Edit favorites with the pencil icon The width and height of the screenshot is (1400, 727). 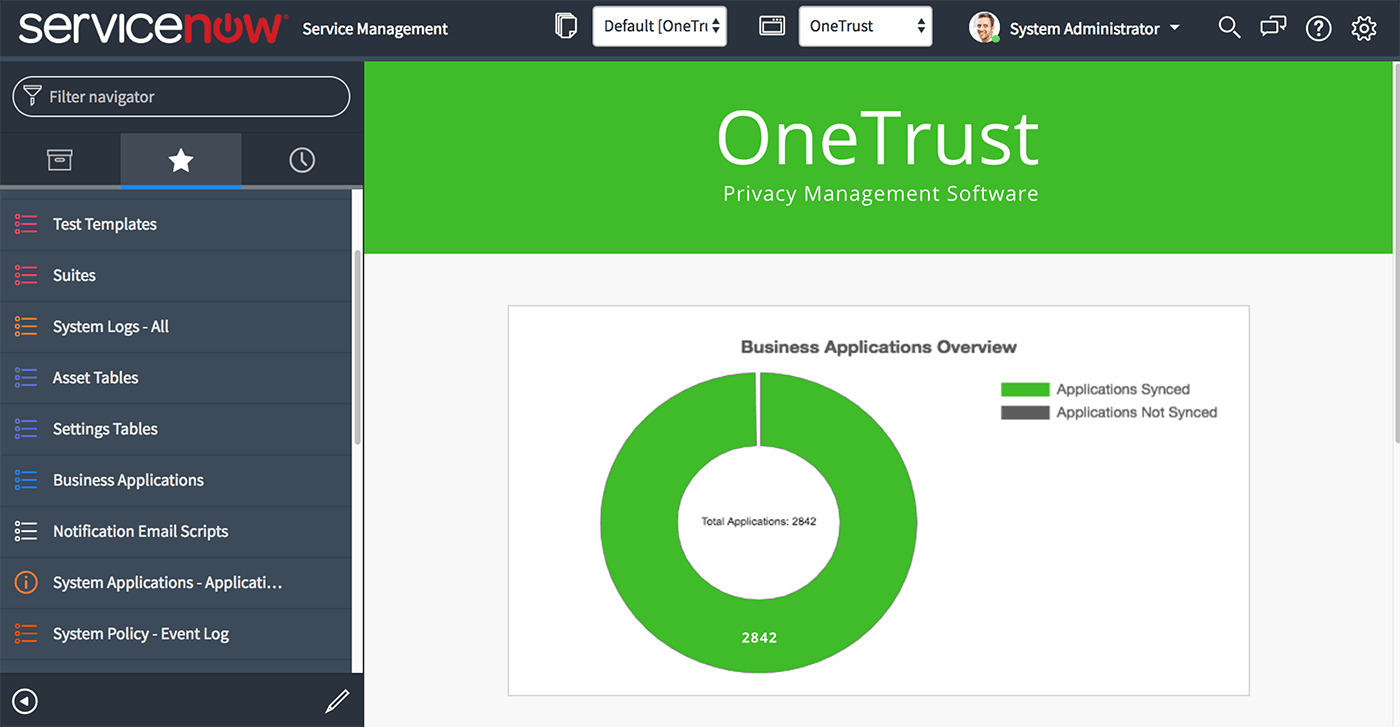point(337,701)
